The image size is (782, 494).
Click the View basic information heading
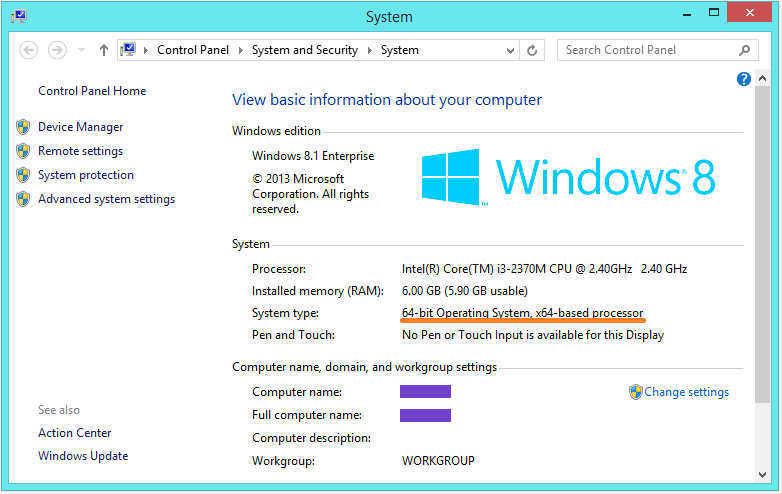[x=387, y=100]
